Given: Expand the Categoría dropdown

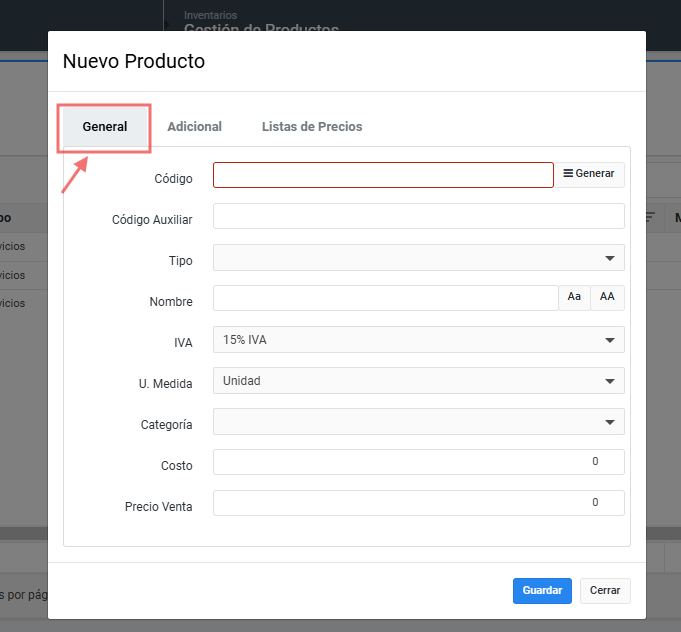Looking at the screenshot, I should click(x=418, y=422).
